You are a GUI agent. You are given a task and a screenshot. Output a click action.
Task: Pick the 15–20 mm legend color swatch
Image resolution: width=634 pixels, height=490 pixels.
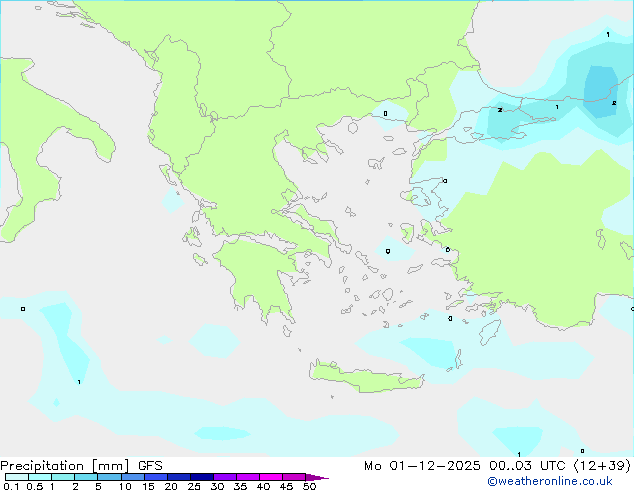click(x=156, y=477)
